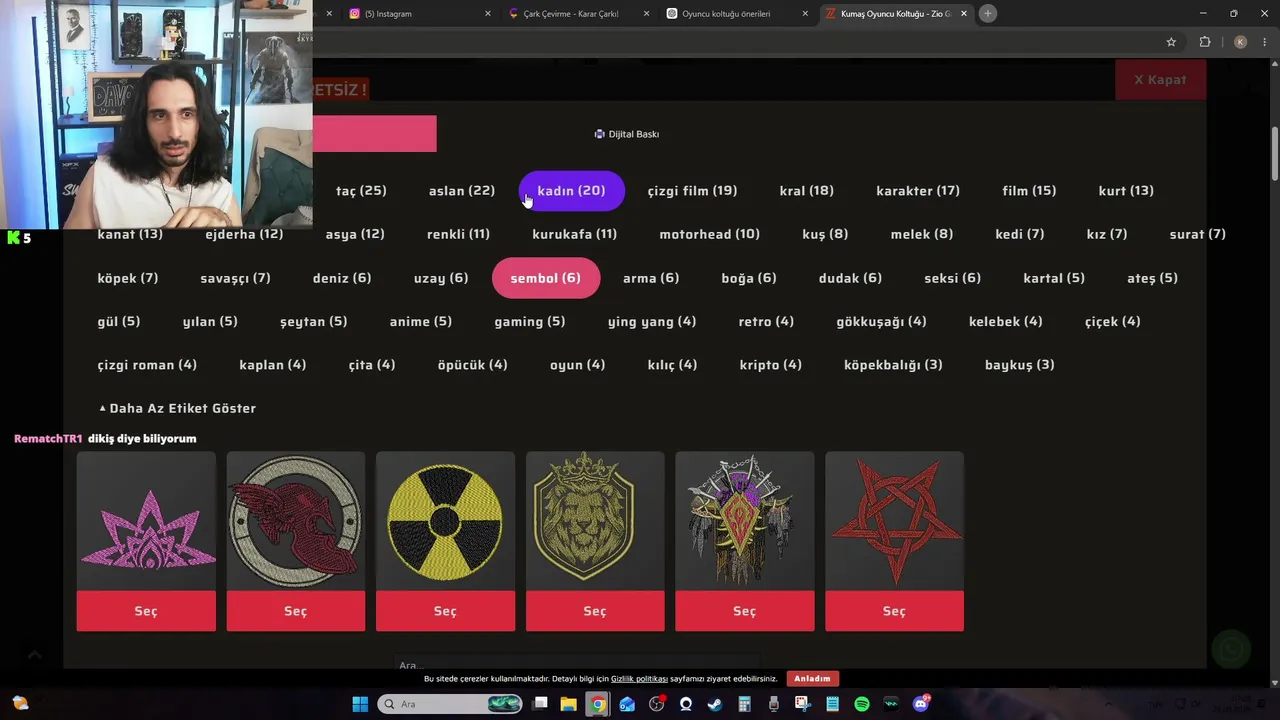Pick the kral (18) tag
1280x720 pixels.
(806, 191)
